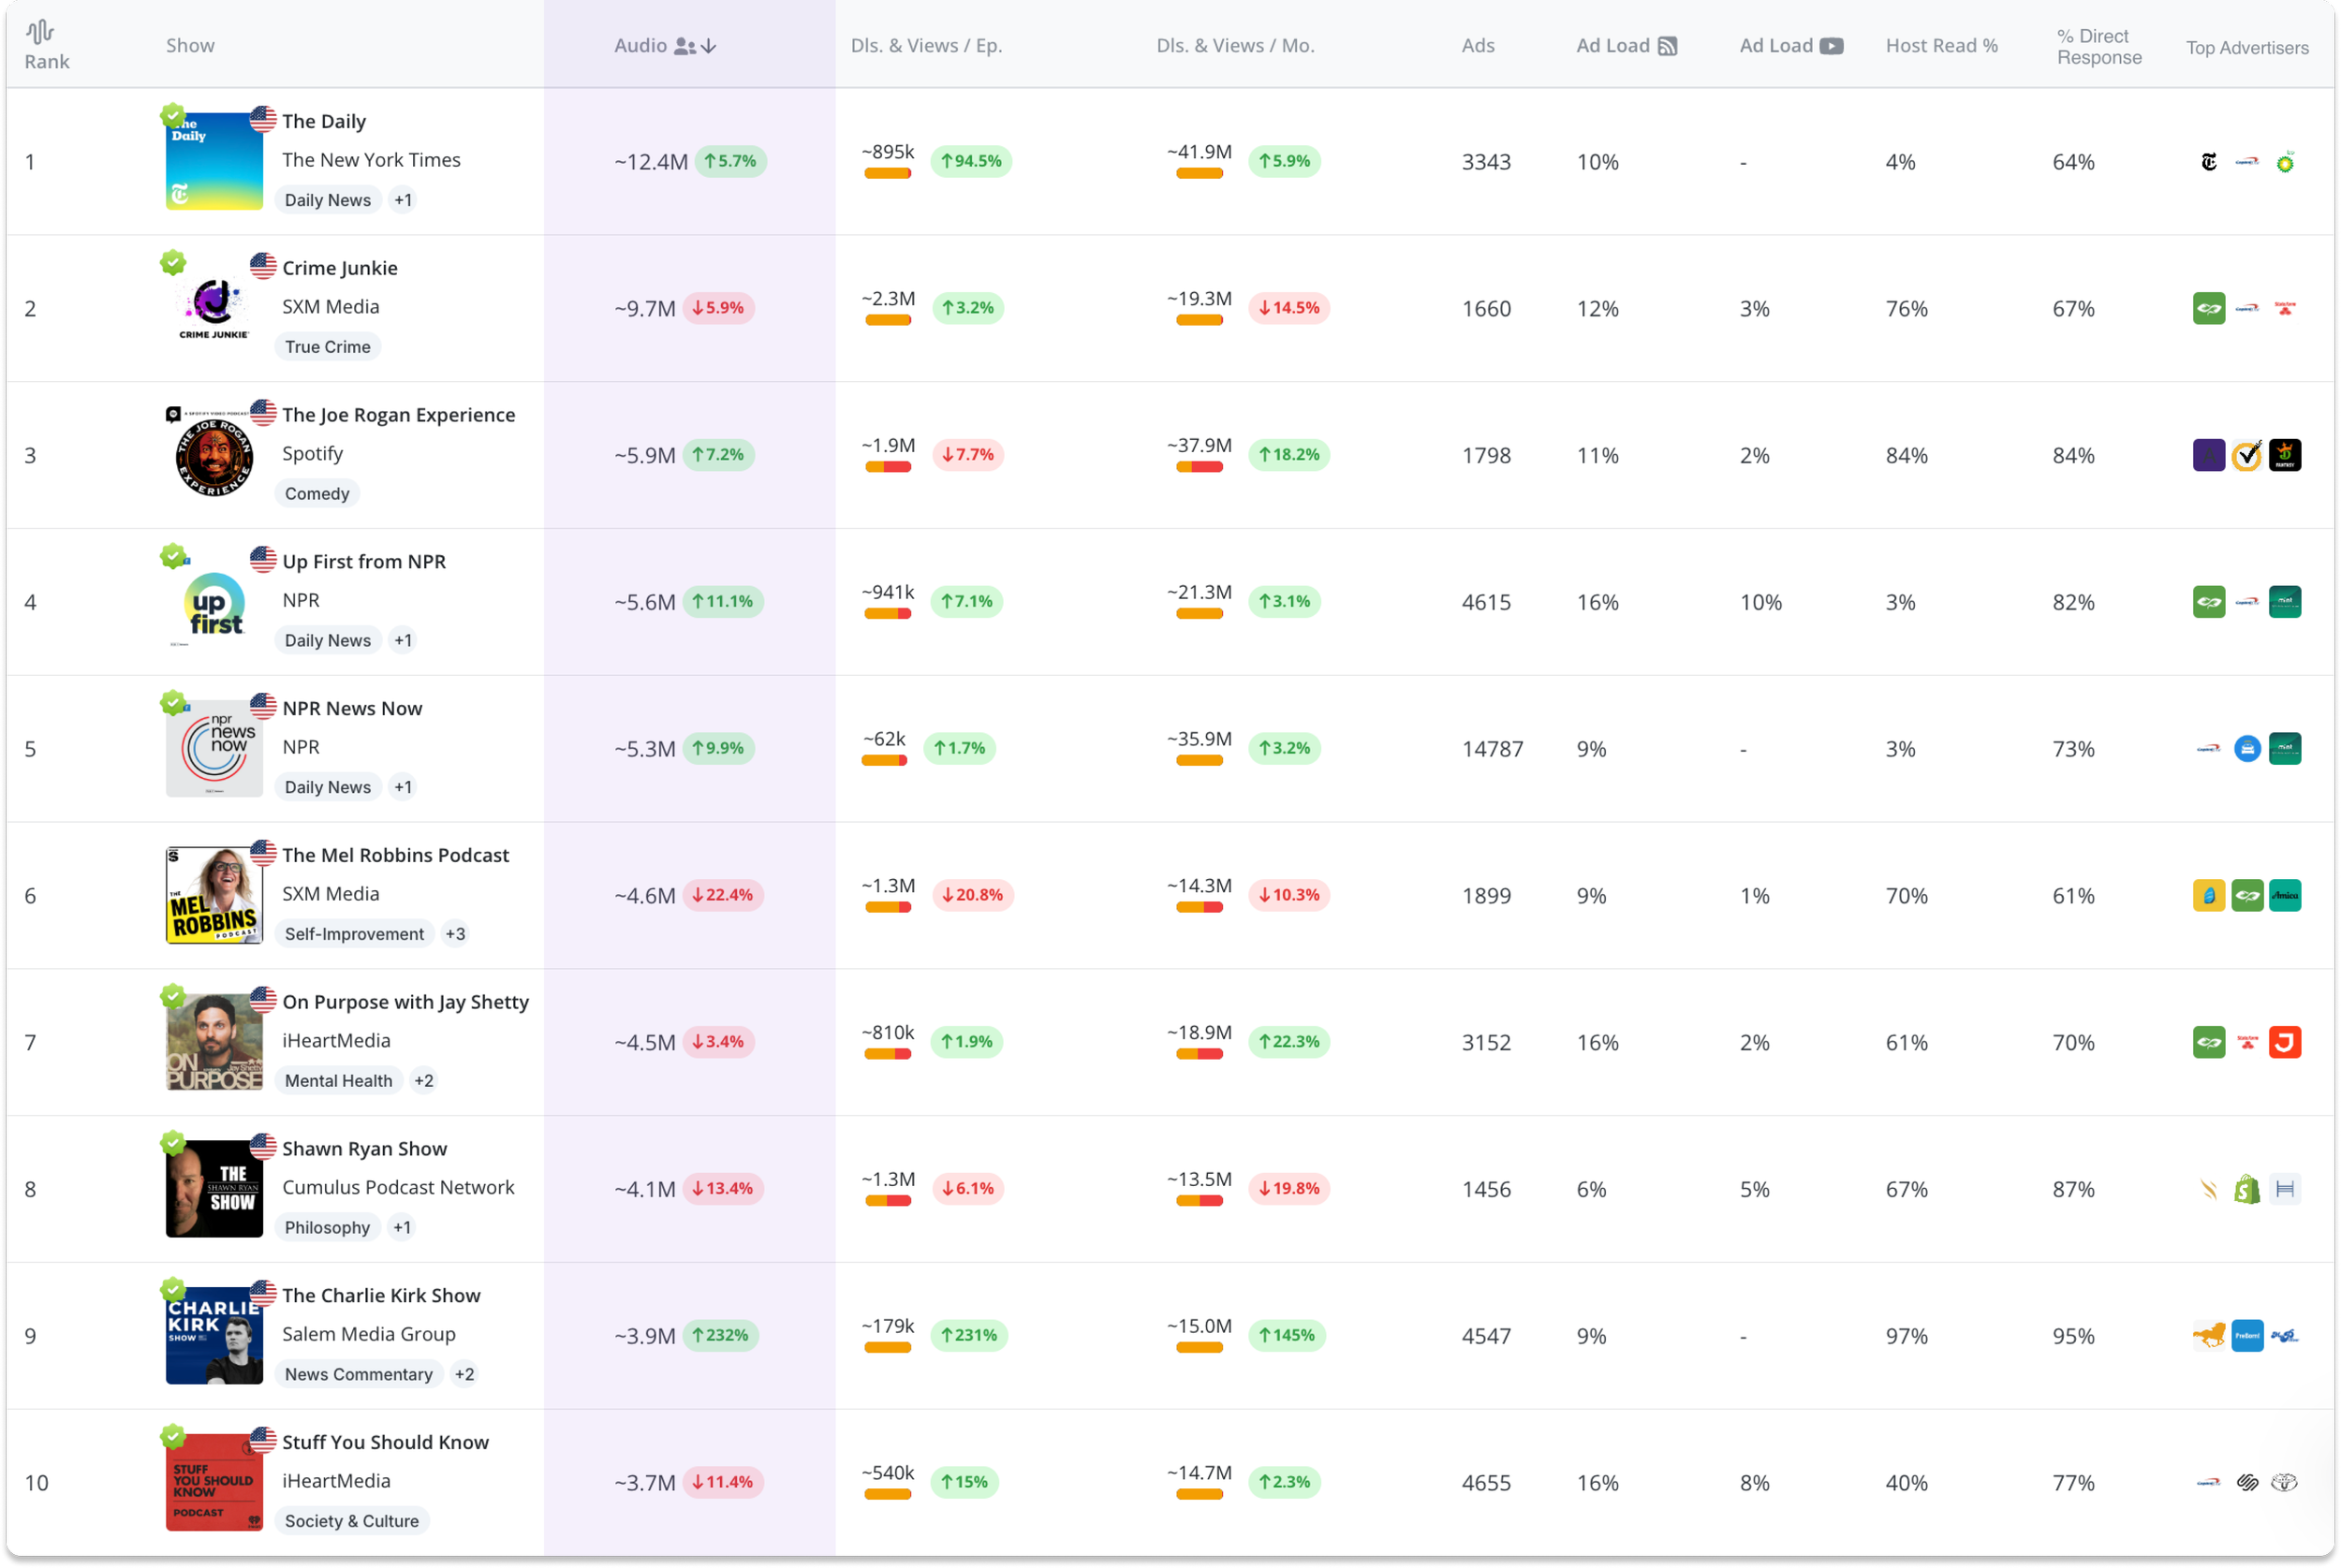Image resolution: width=2341 pixels, height=1568 pixels.
Task: Click the New York Times advertiser icon
Action: pos(2209,162)
